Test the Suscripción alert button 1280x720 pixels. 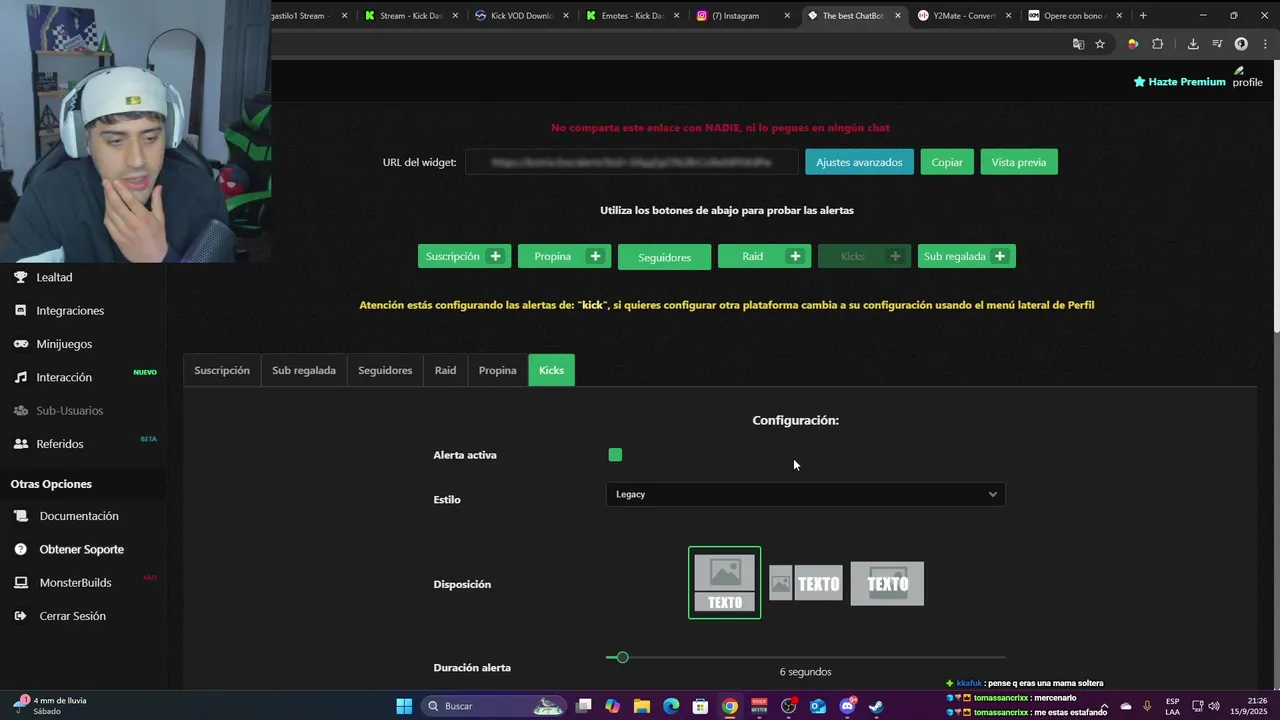point(464,256)
